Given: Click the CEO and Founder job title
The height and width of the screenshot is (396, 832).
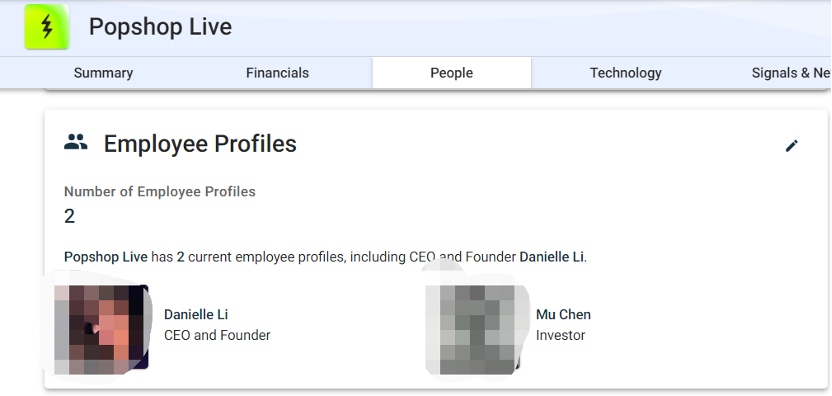Looking at the screenshot, I should [x=217, y=335].
